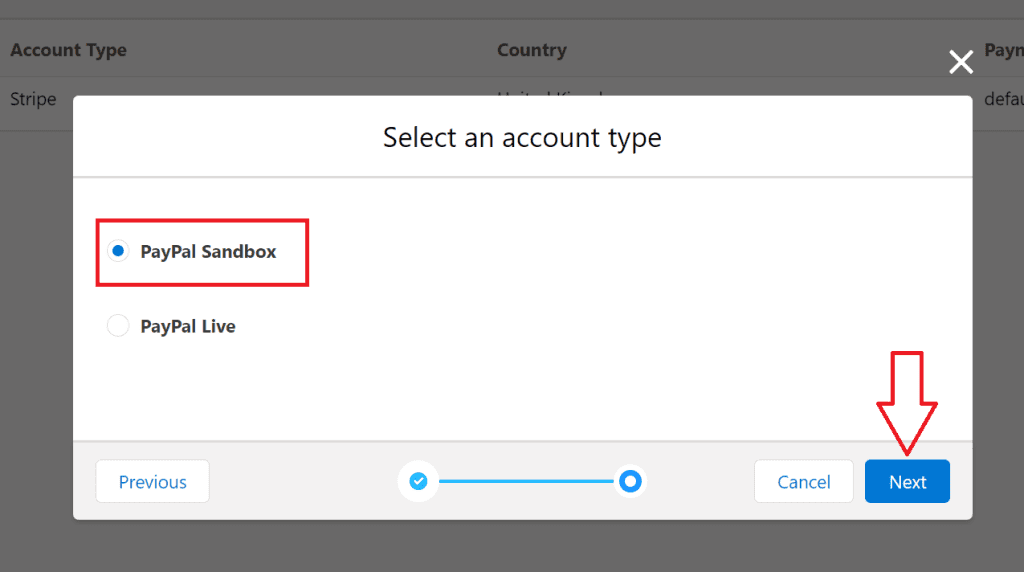Close the dialog with the X icon
The image size is (1024, 572).
click(x=961, y=63)
